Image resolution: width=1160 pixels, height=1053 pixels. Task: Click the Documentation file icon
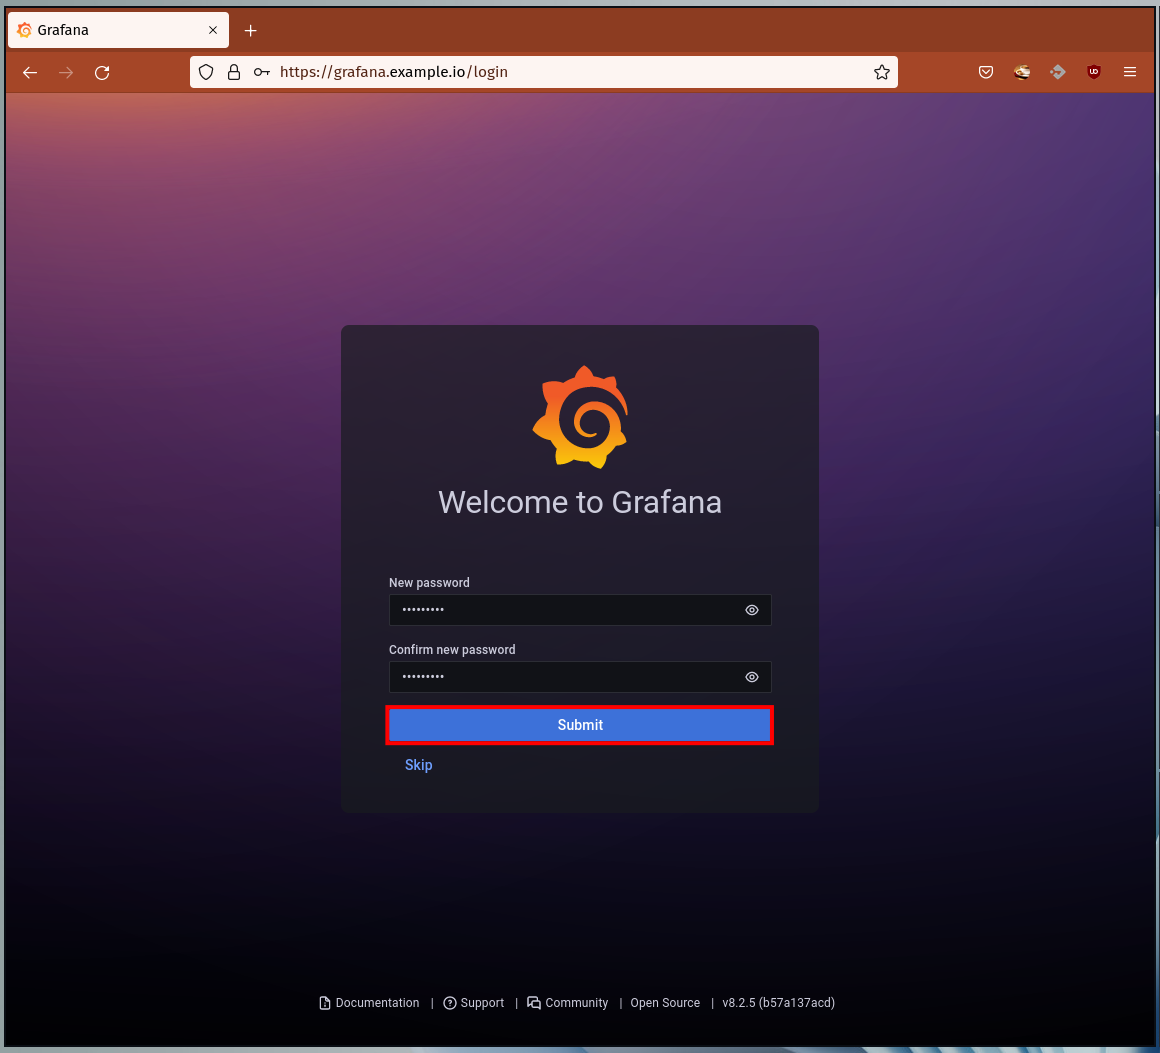tap(325, 1003)
